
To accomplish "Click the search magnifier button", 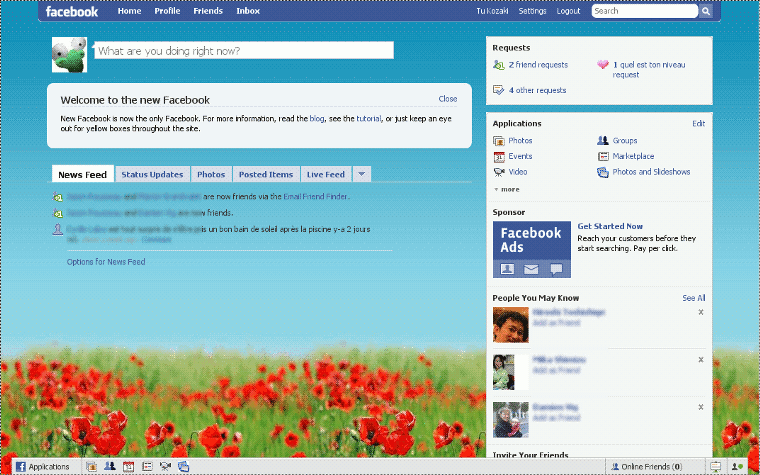I will click(x=706, y=11).
